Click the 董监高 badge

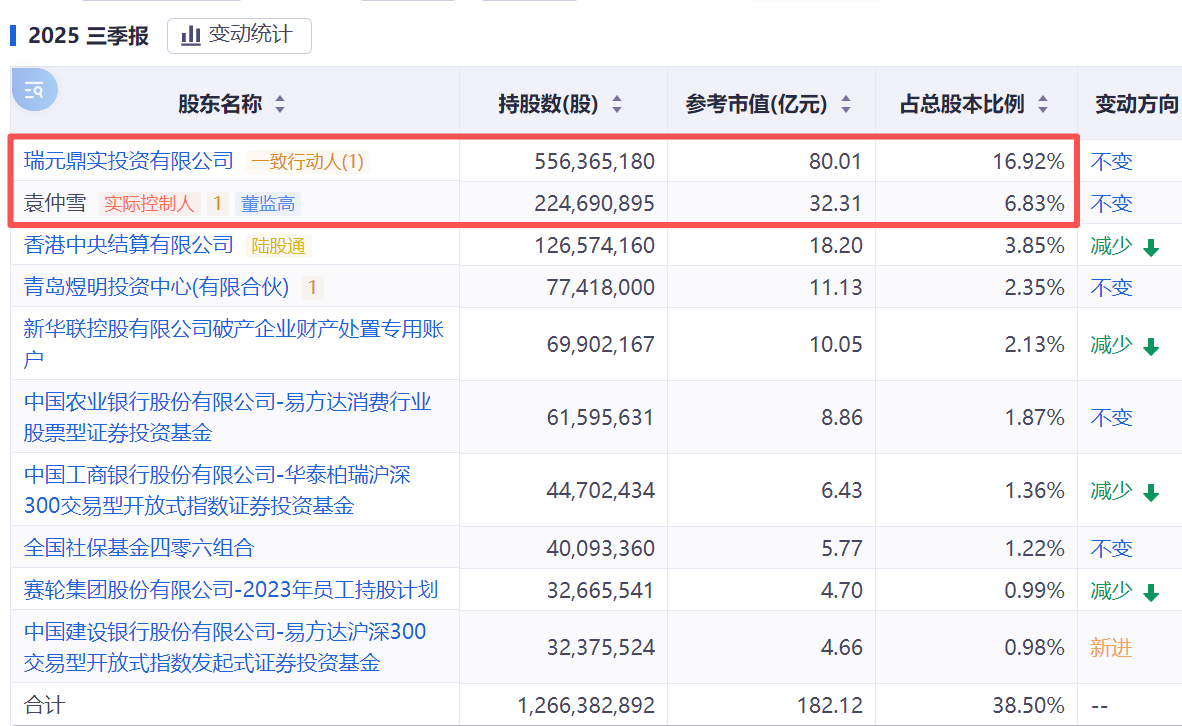point(268,204)
